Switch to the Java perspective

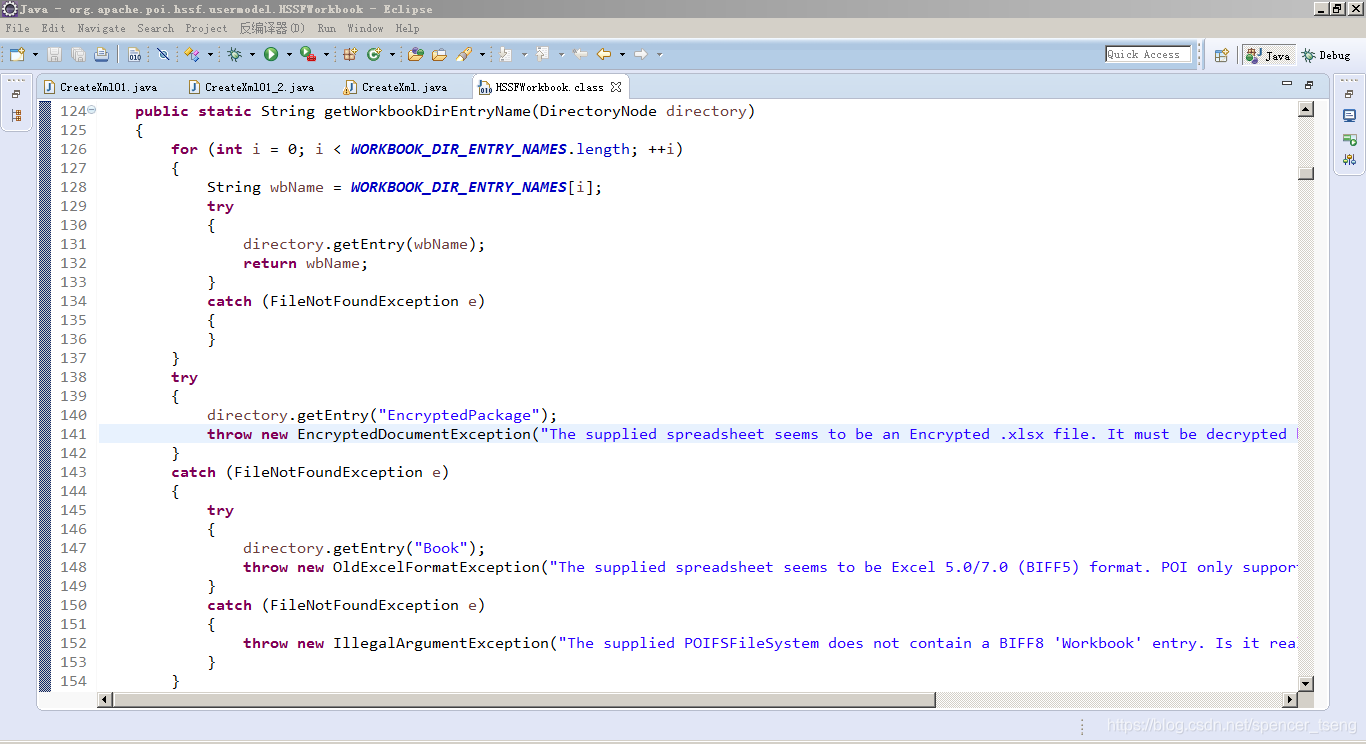tap(1267, 55)
